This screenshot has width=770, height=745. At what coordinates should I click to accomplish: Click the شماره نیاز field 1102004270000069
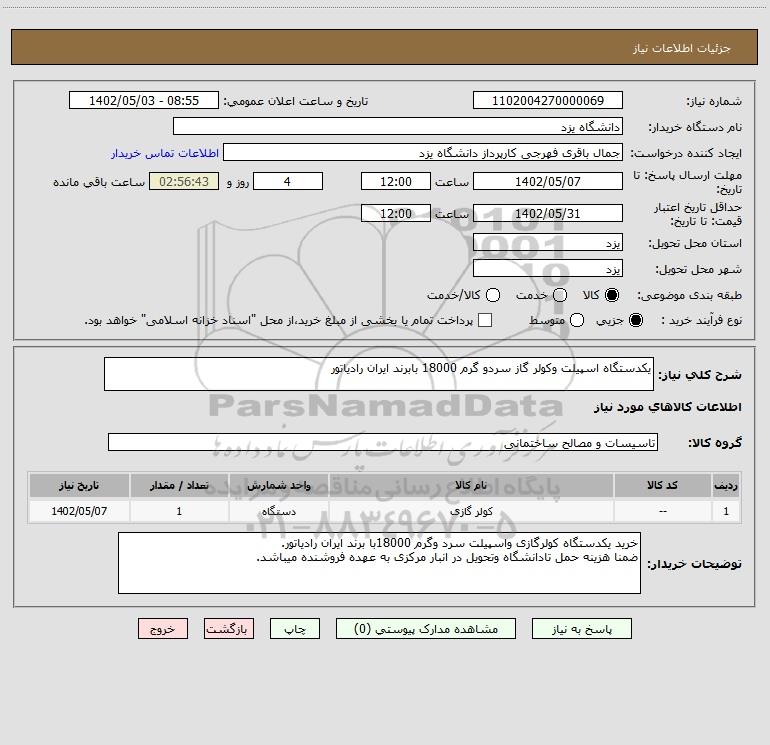(548, 100)
